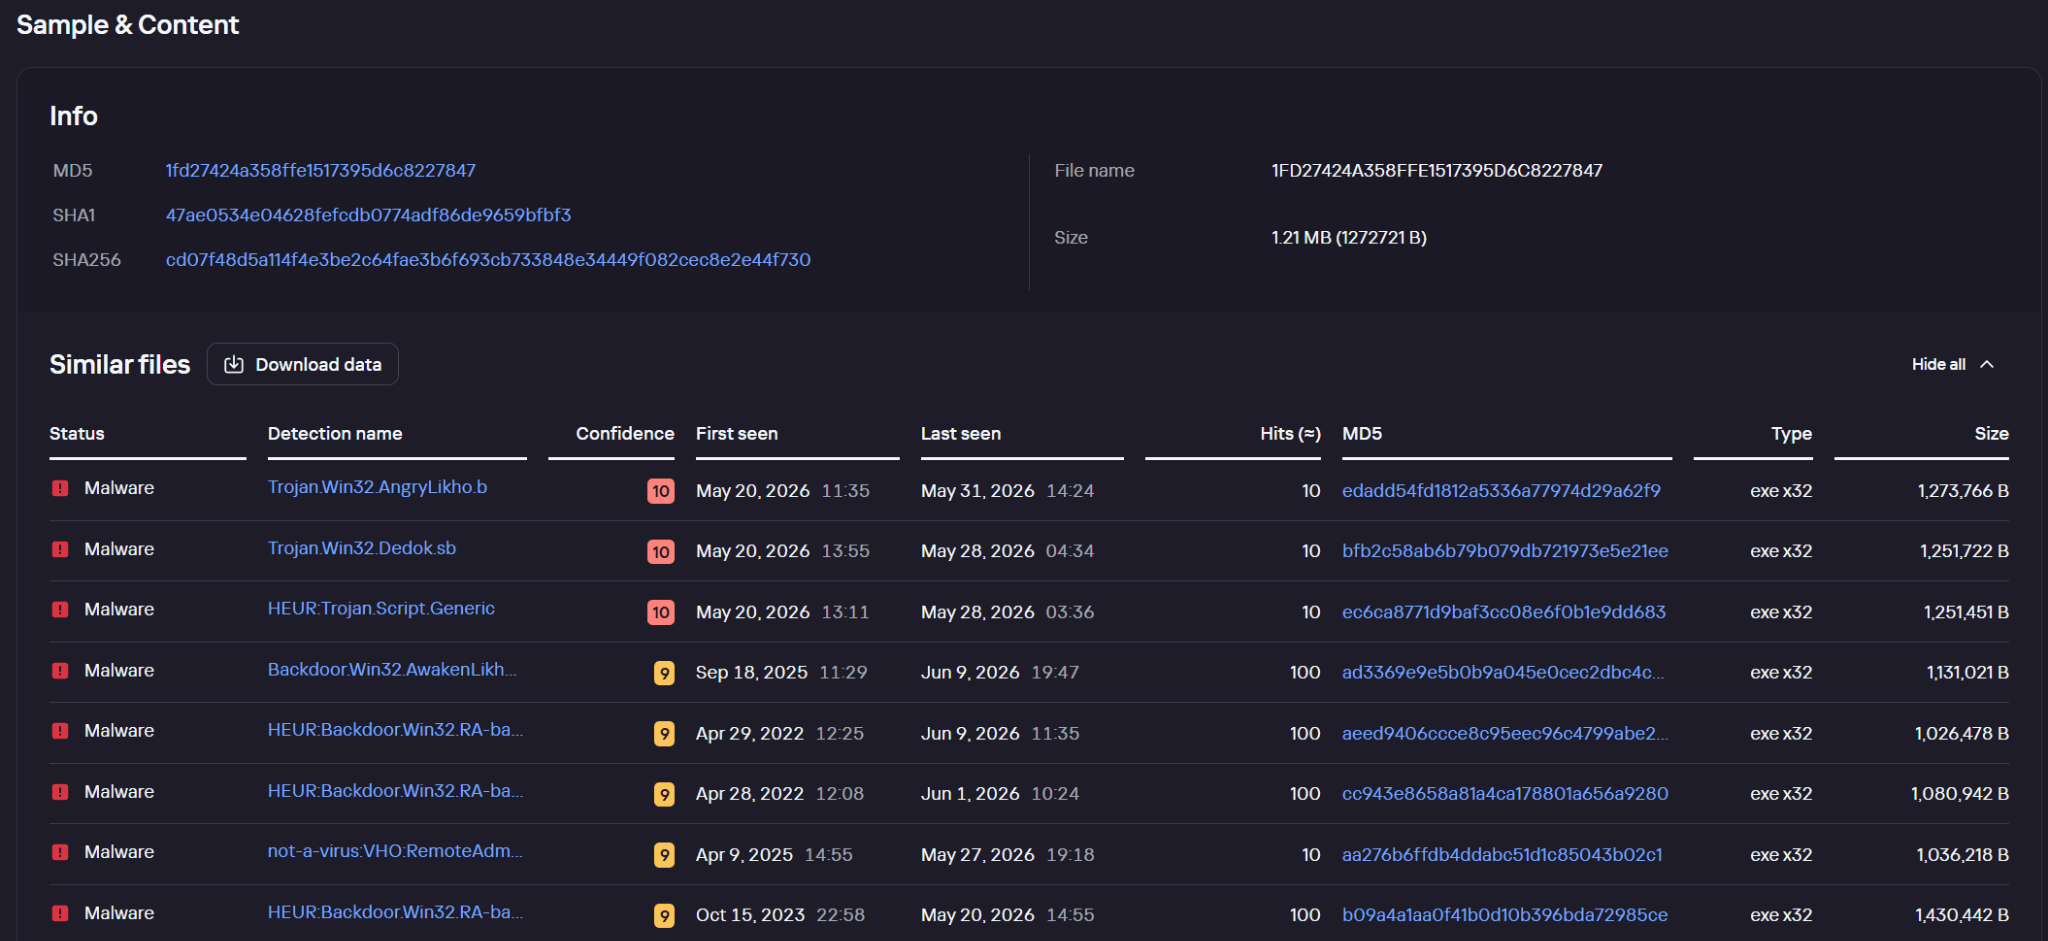Click the SHA1 hash link in Info
This screenshot has height=941, width=2048.
(368, 215)
